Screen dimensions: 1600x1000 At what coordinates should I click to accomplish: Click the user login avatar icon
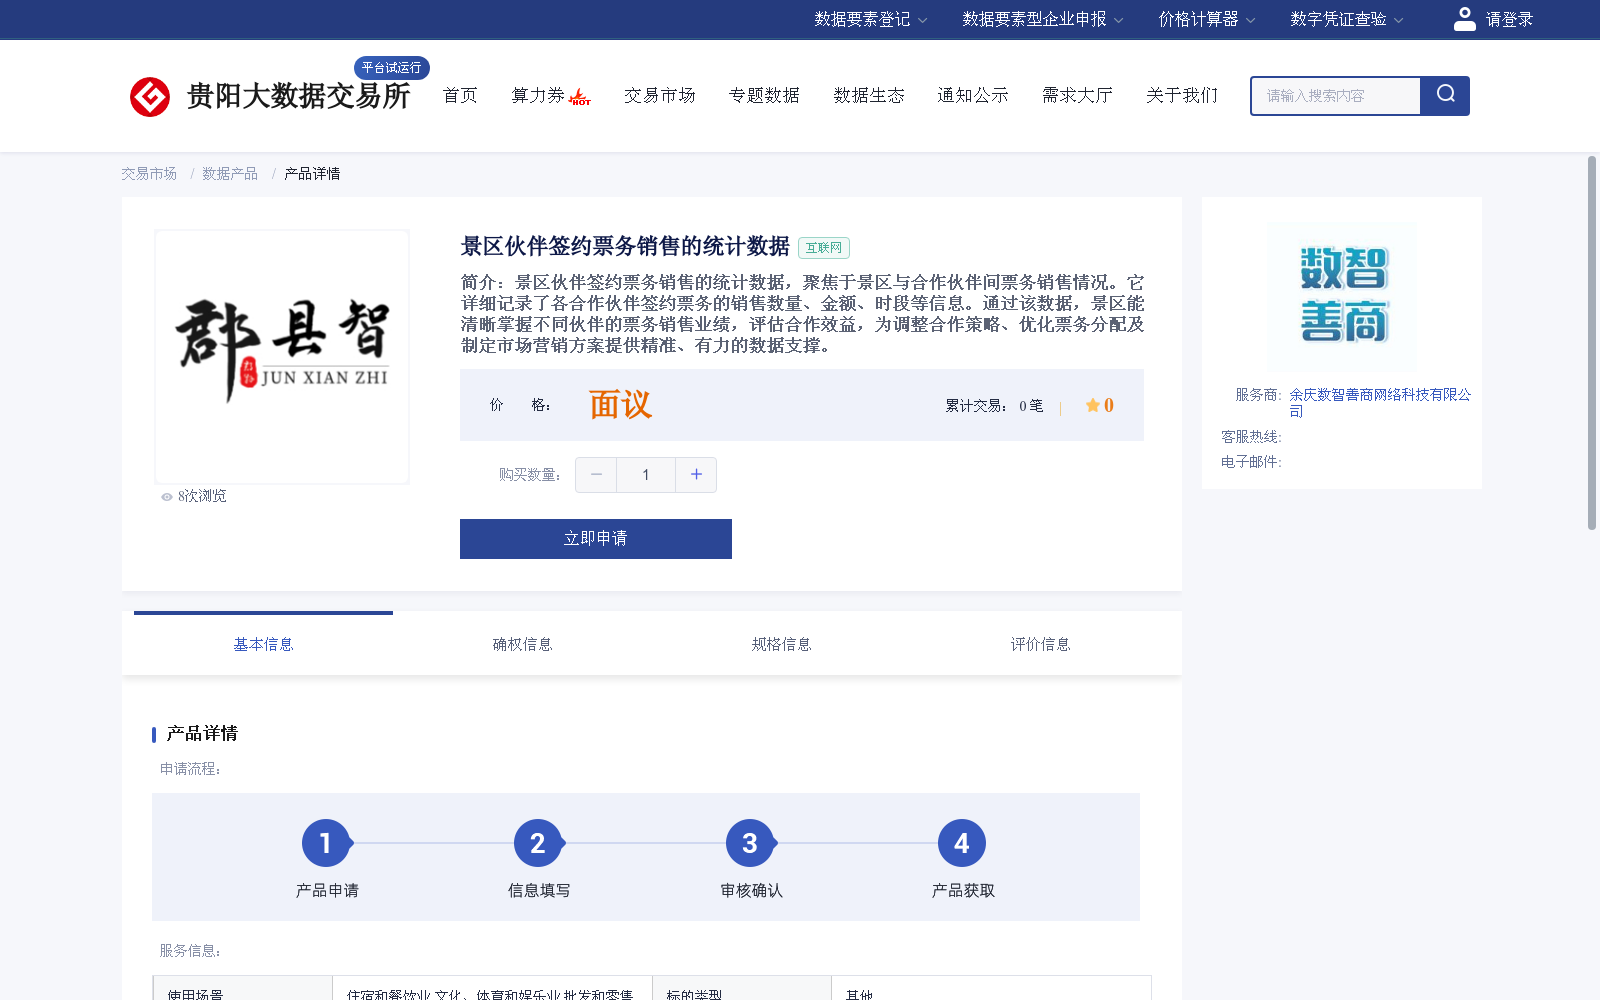(x=1464, y=19)
